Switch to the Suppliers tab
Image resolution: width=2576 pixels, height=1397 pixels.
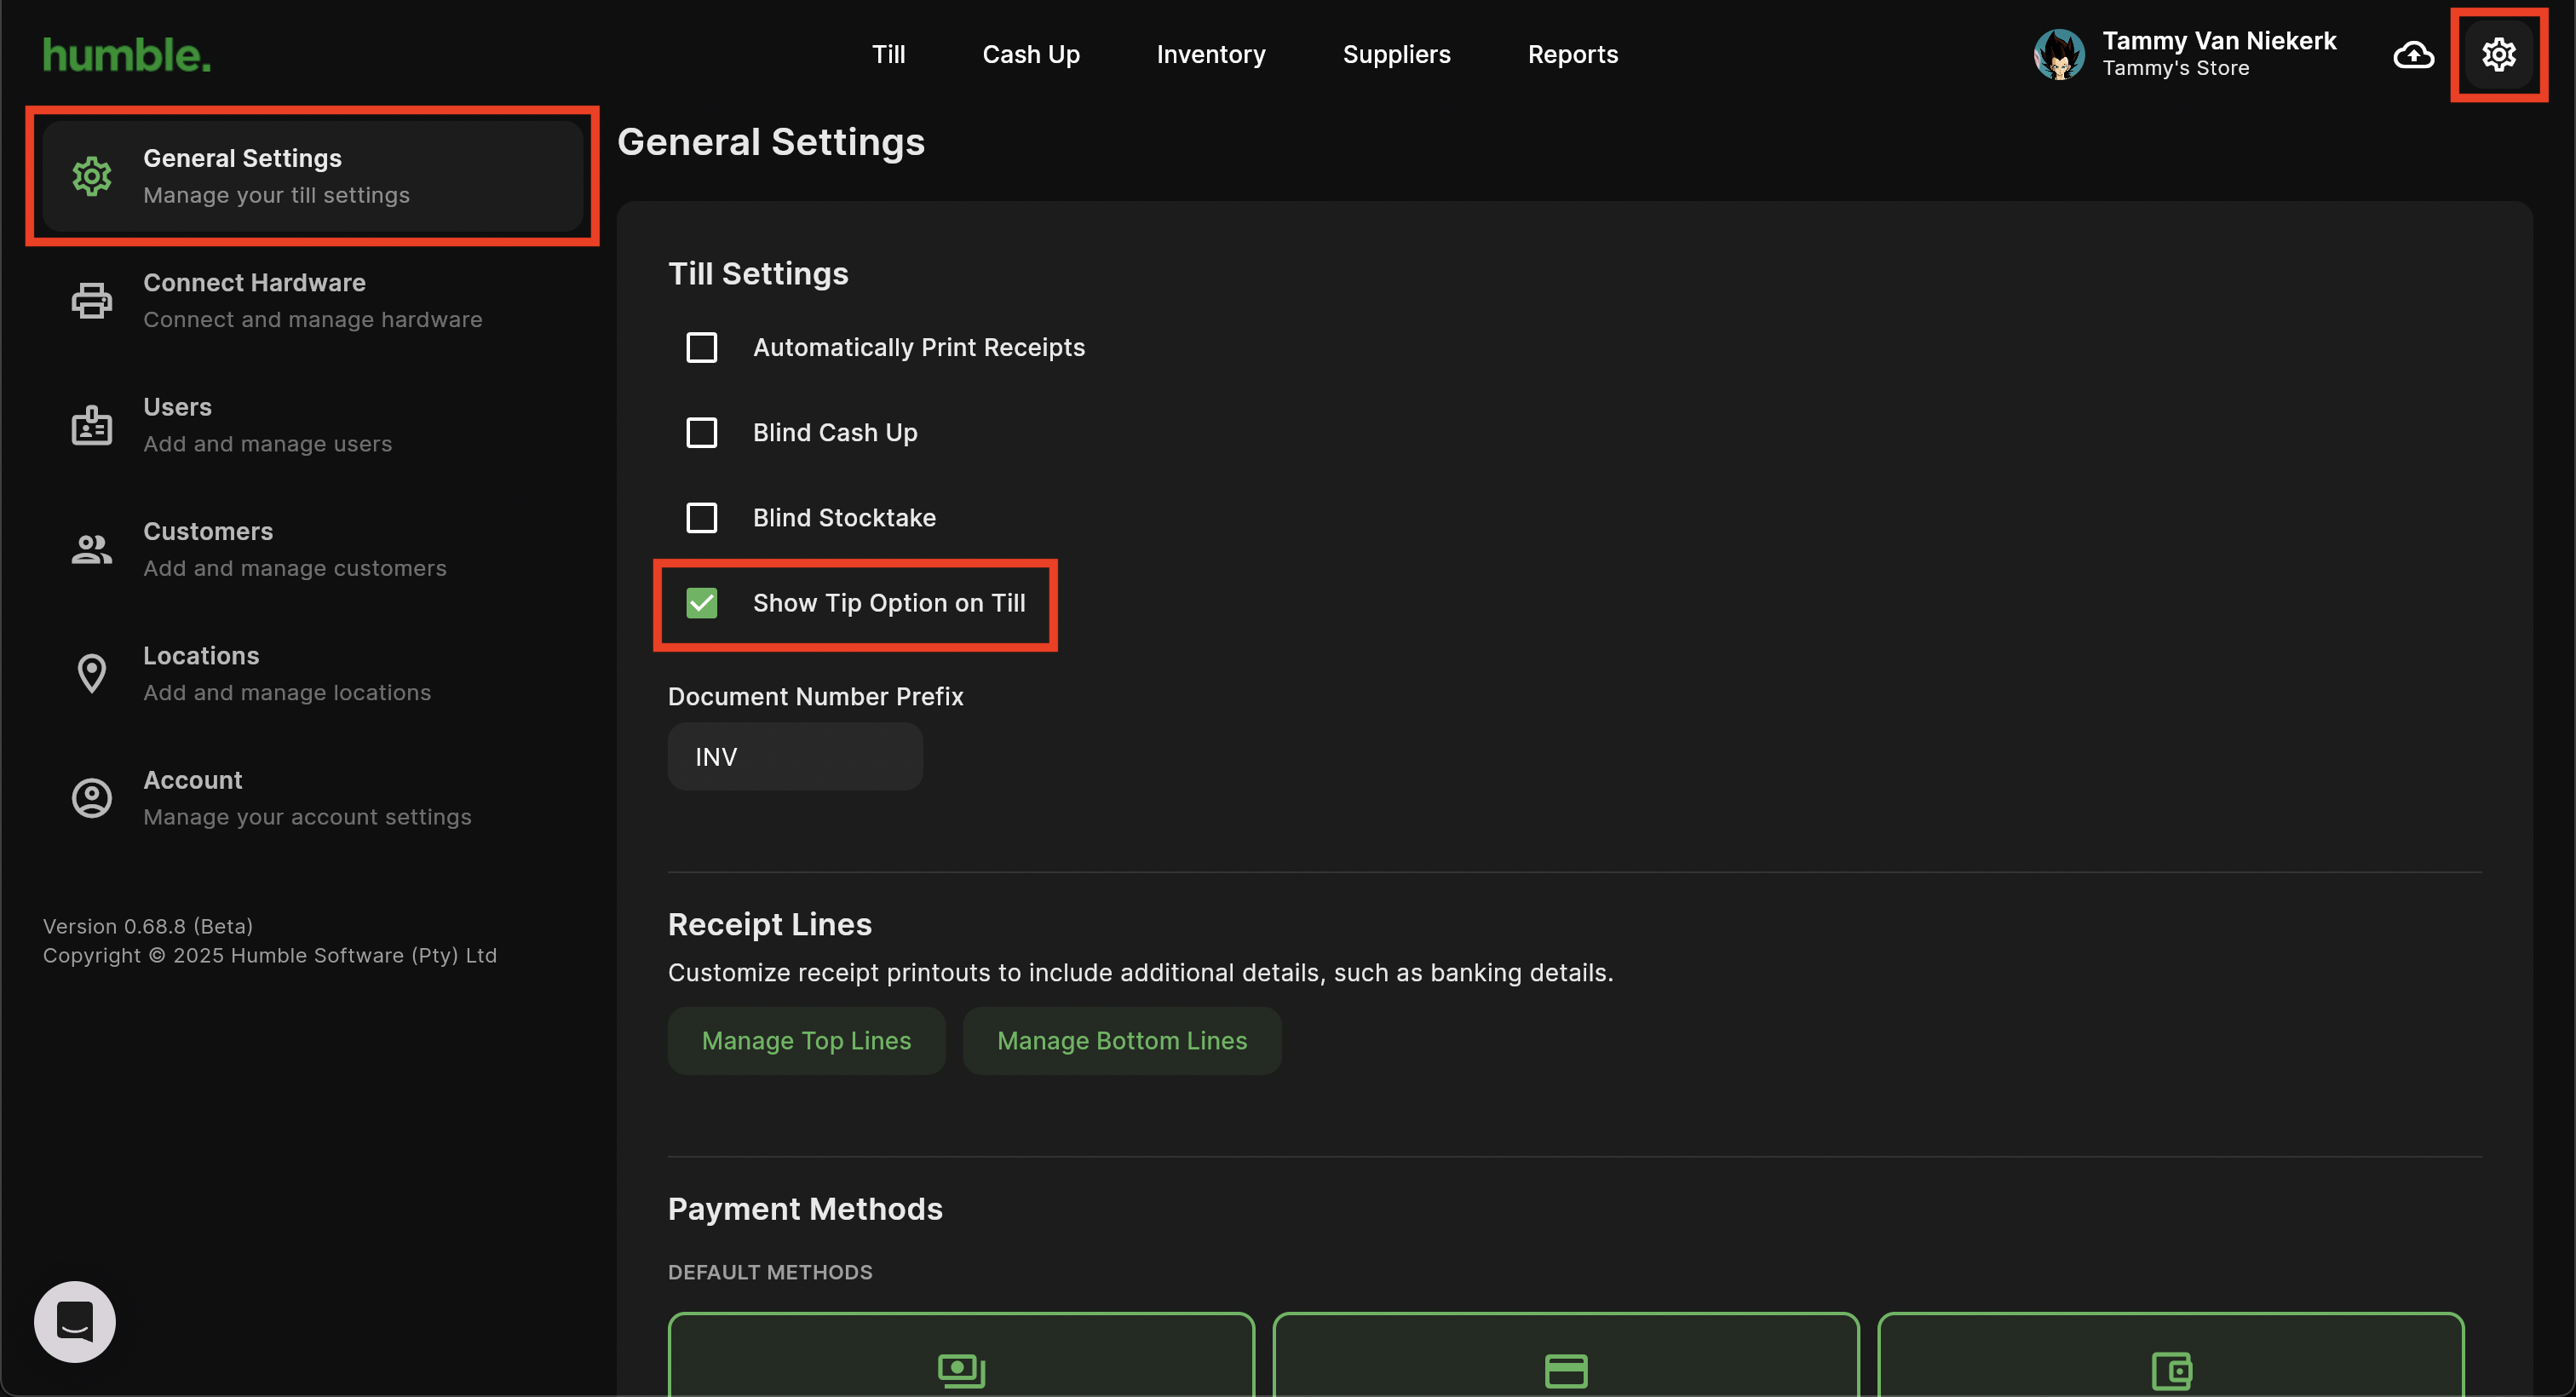1396,54
